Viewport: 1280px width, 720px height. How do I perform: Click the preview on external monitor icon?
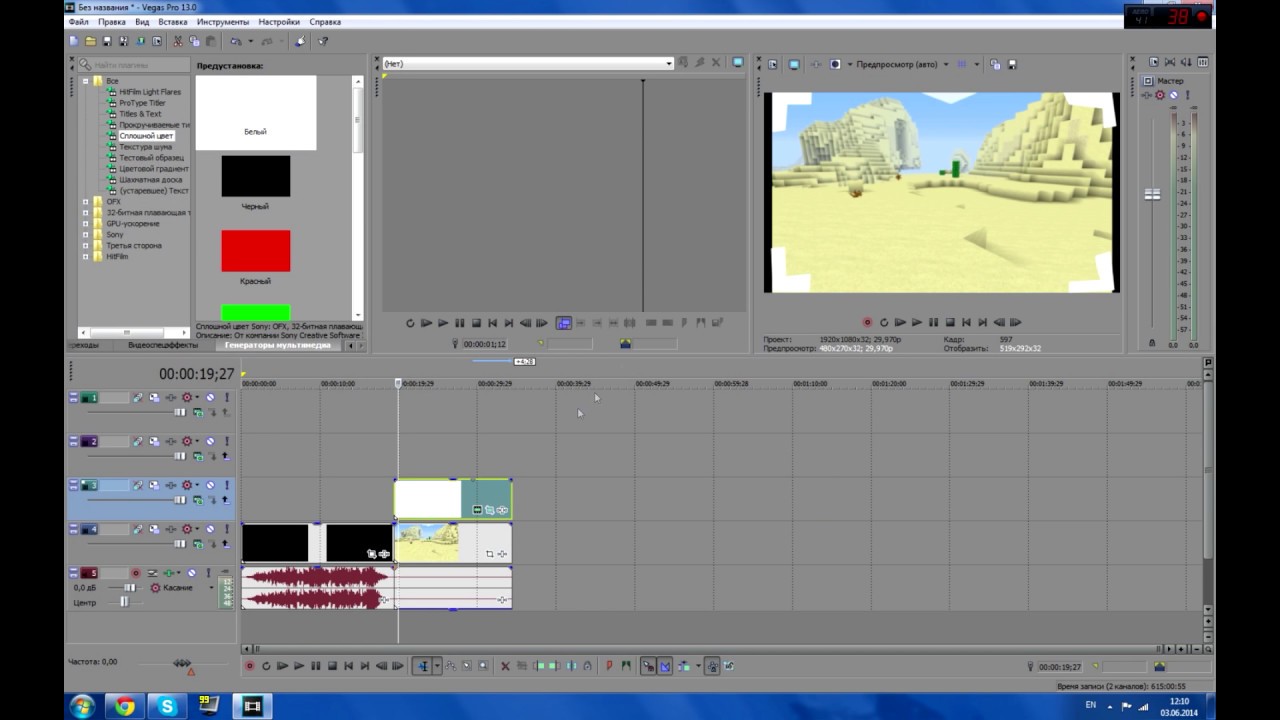(x=794, y=64)
